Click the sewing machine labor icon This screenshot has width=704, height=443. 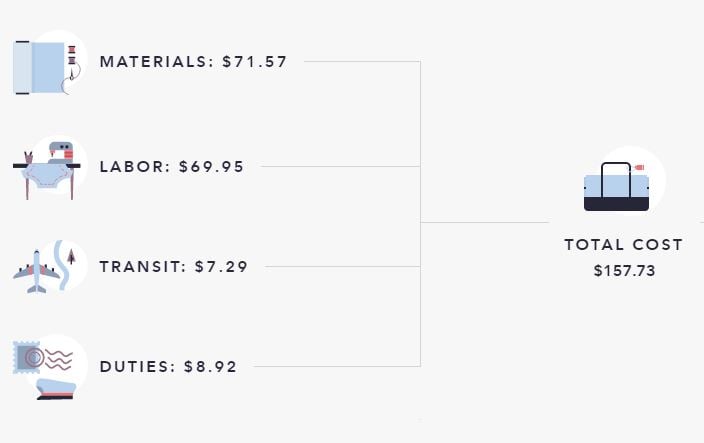tap(49, 168)
